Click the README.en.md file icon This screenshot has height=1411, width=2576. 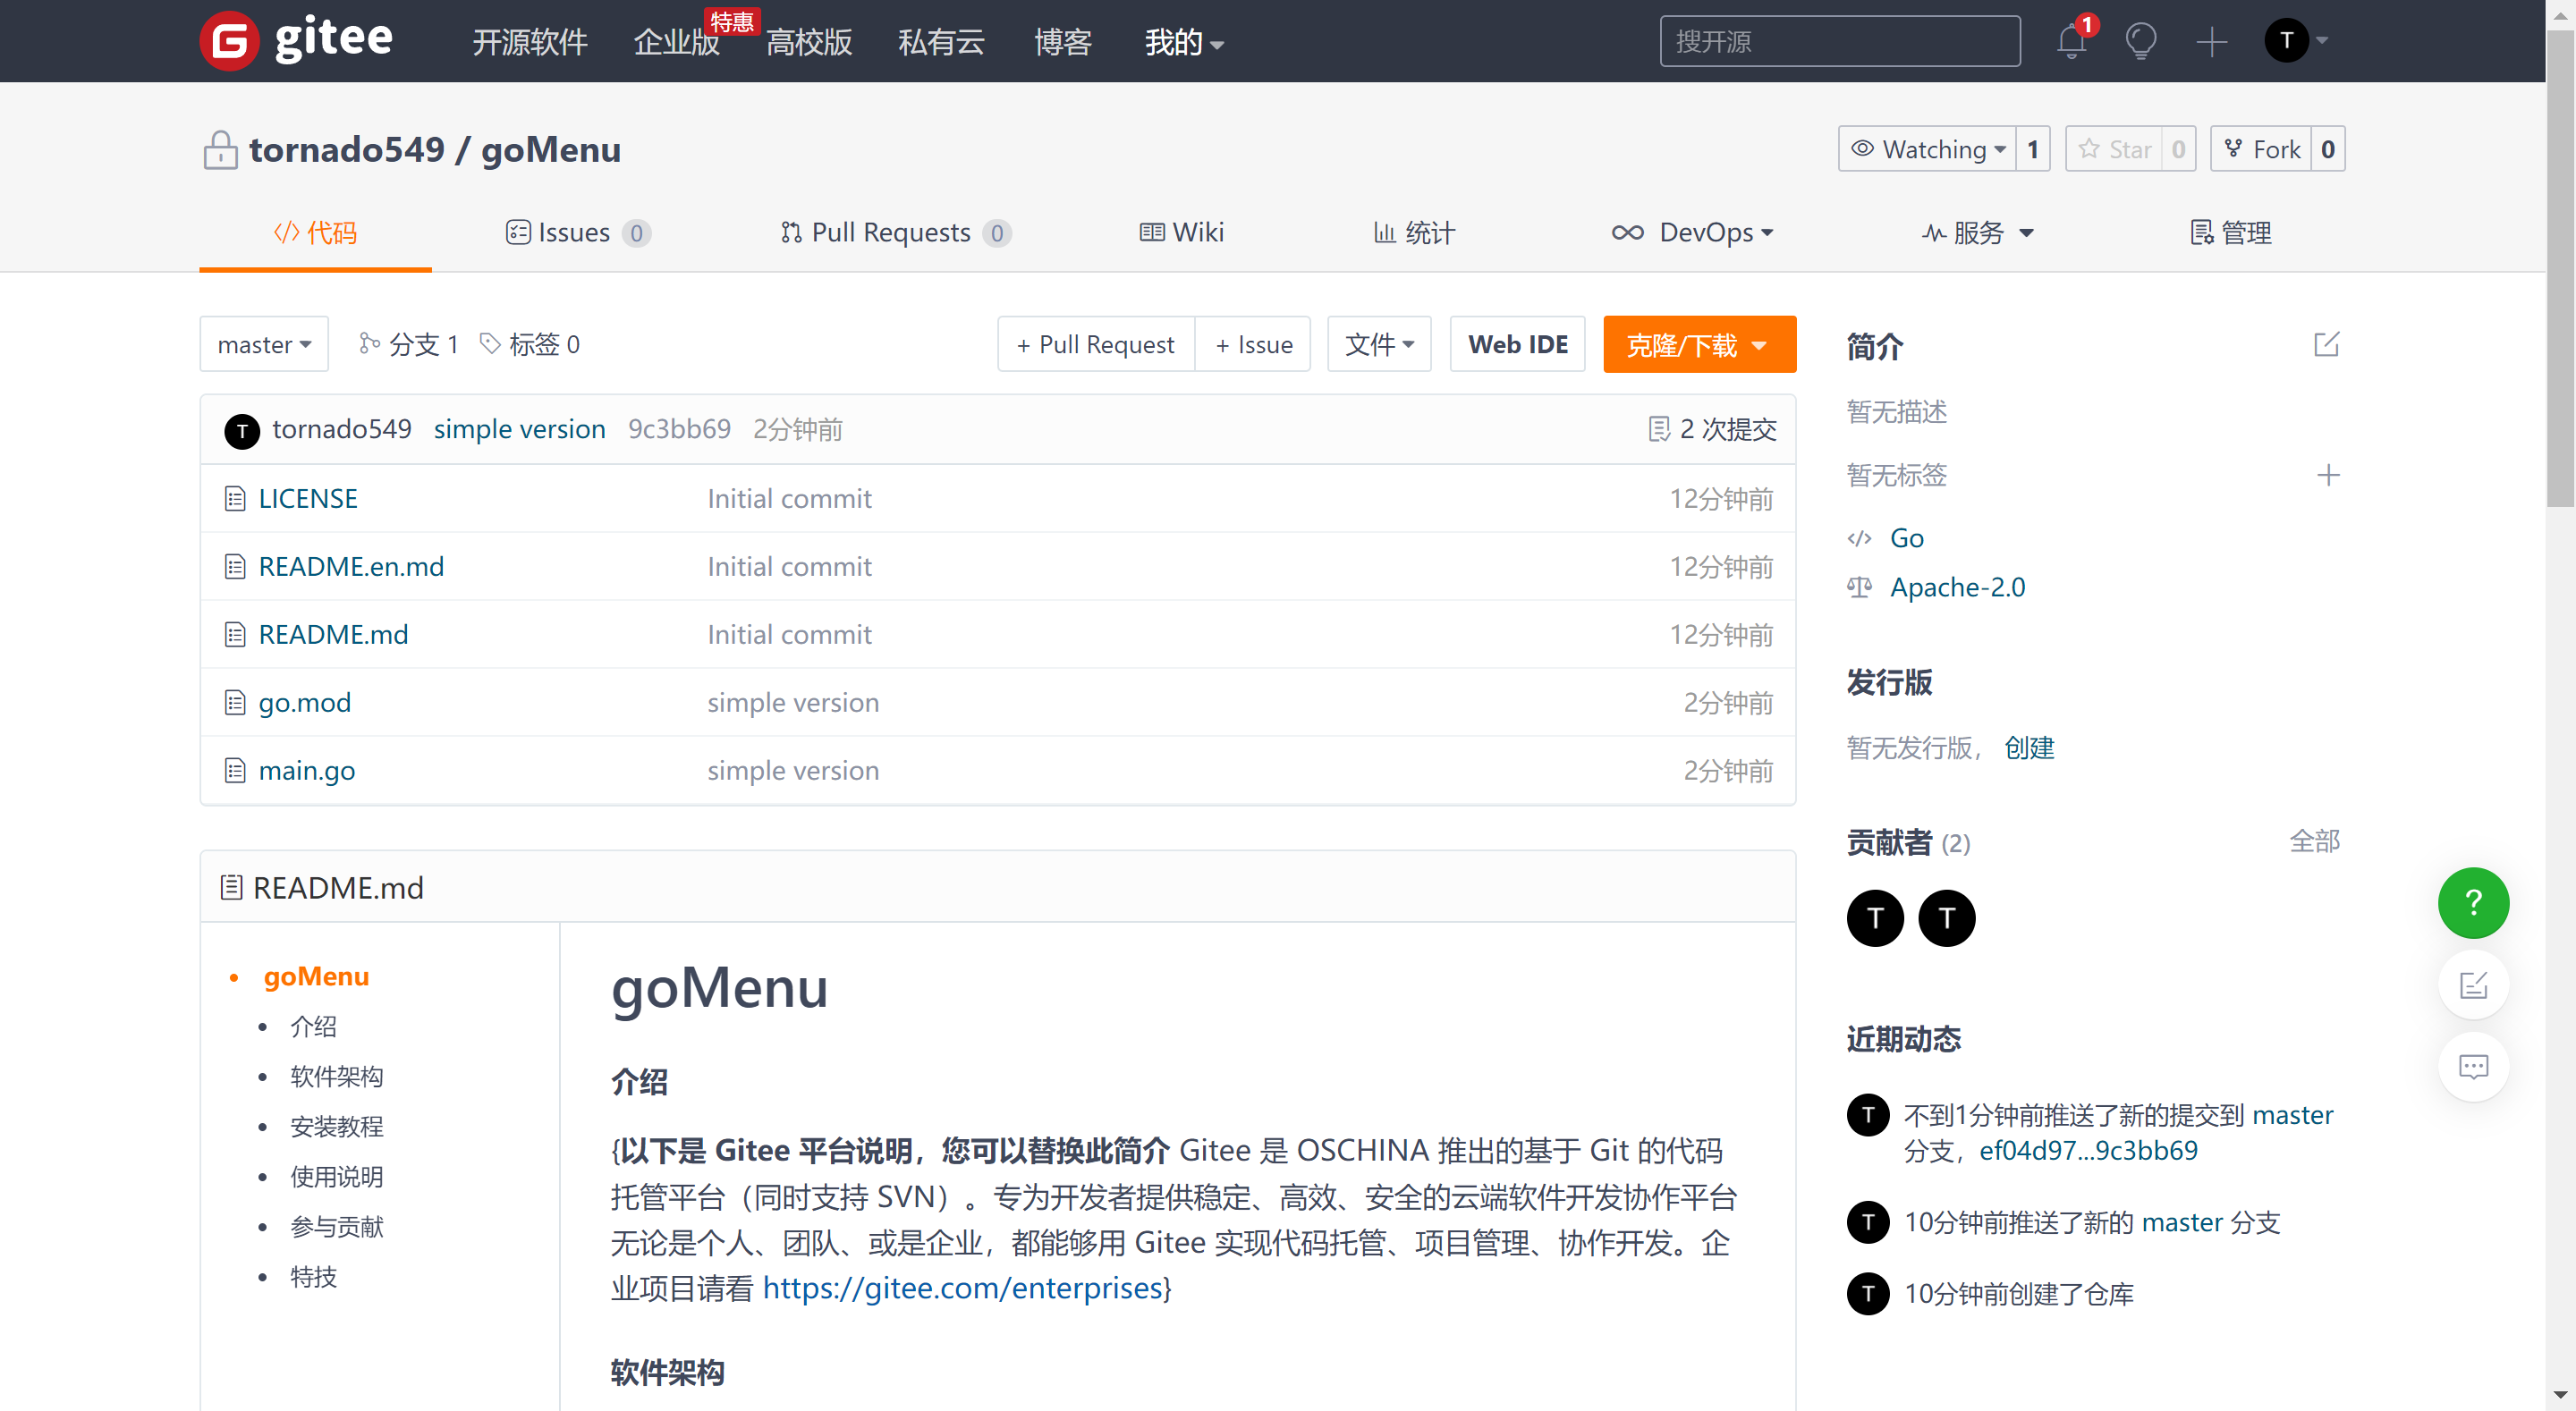point(235,567)
